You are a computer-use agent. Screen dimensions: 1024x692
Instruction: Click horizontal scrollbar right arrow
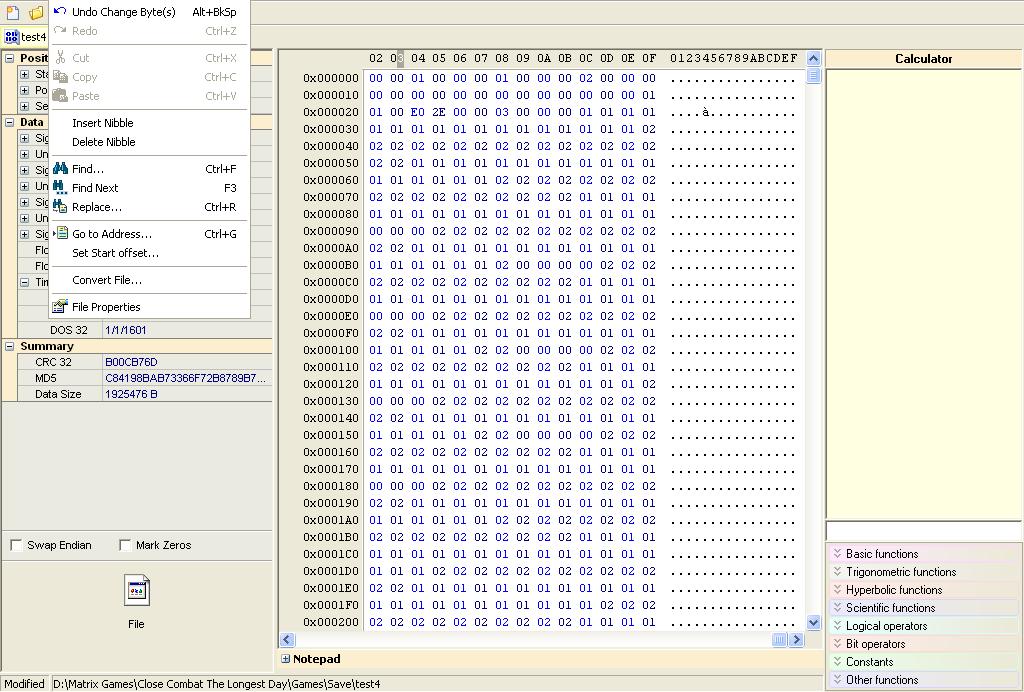[796, 640]
